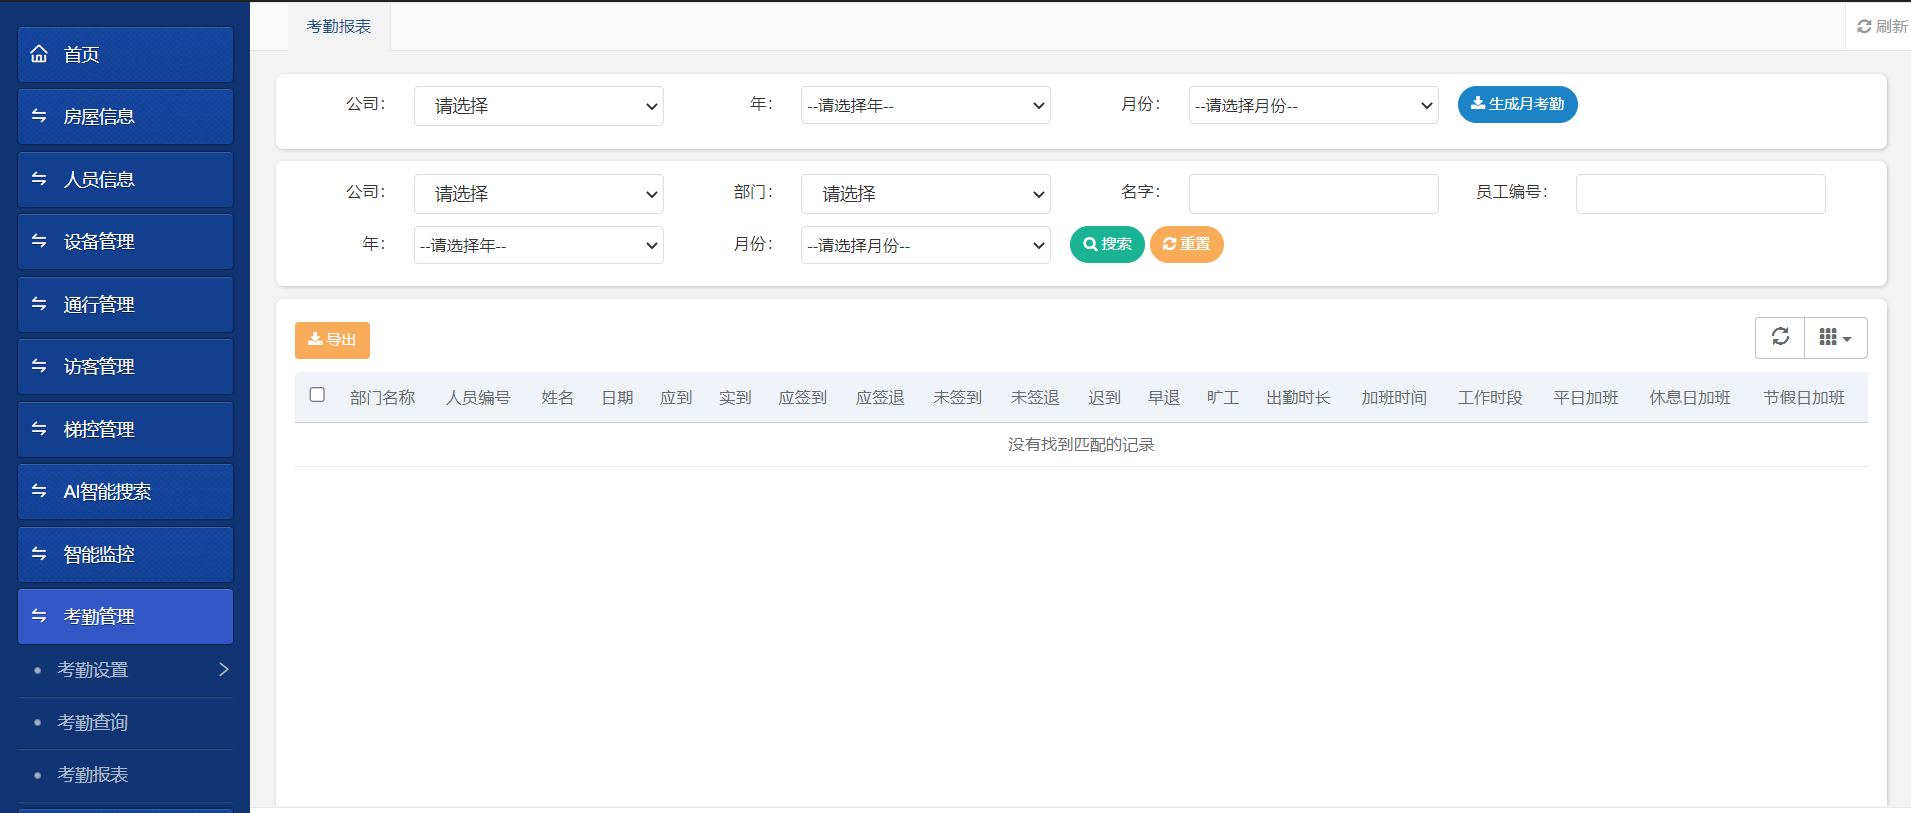Open the search panel 年 dropdown
The height and width of the screenshot is (813, 1911).
point(539,245)
